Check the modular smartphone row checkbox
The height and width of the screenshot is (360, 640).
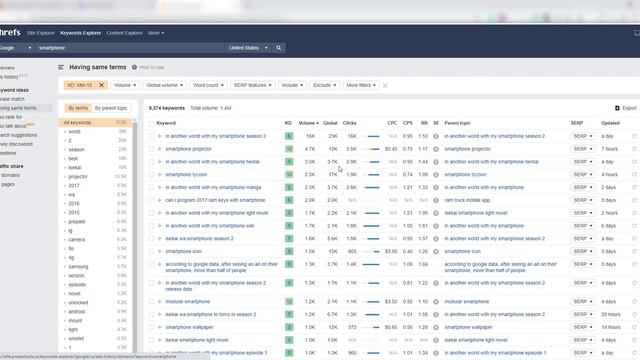[x=151, y=302]
